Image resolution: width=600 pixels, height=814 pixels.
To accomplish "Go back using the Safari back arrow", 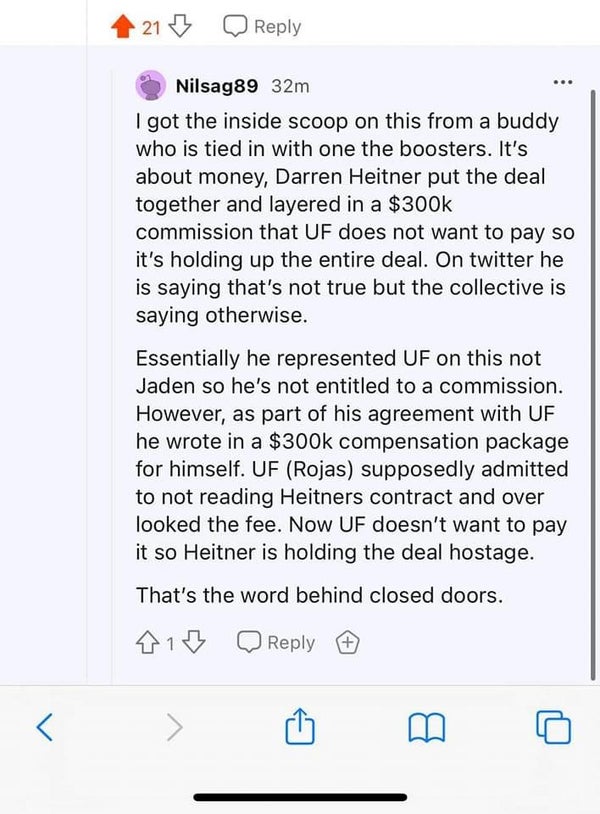I will pyautogui.click(x=44, y=727).
